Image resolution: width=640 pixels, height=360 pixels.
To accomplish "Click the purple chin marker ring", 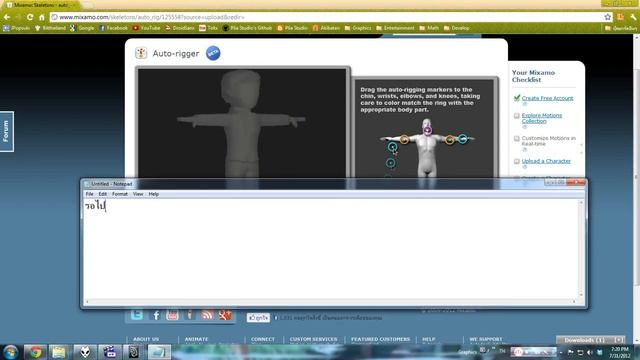I will [x=427, y=131].
